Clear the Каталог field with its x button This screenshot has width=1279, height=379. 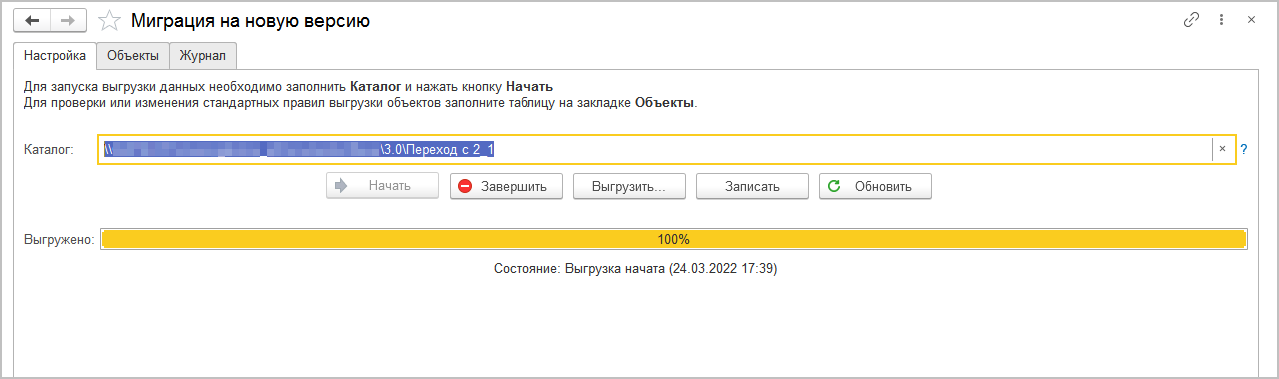tap(1222, 149)
